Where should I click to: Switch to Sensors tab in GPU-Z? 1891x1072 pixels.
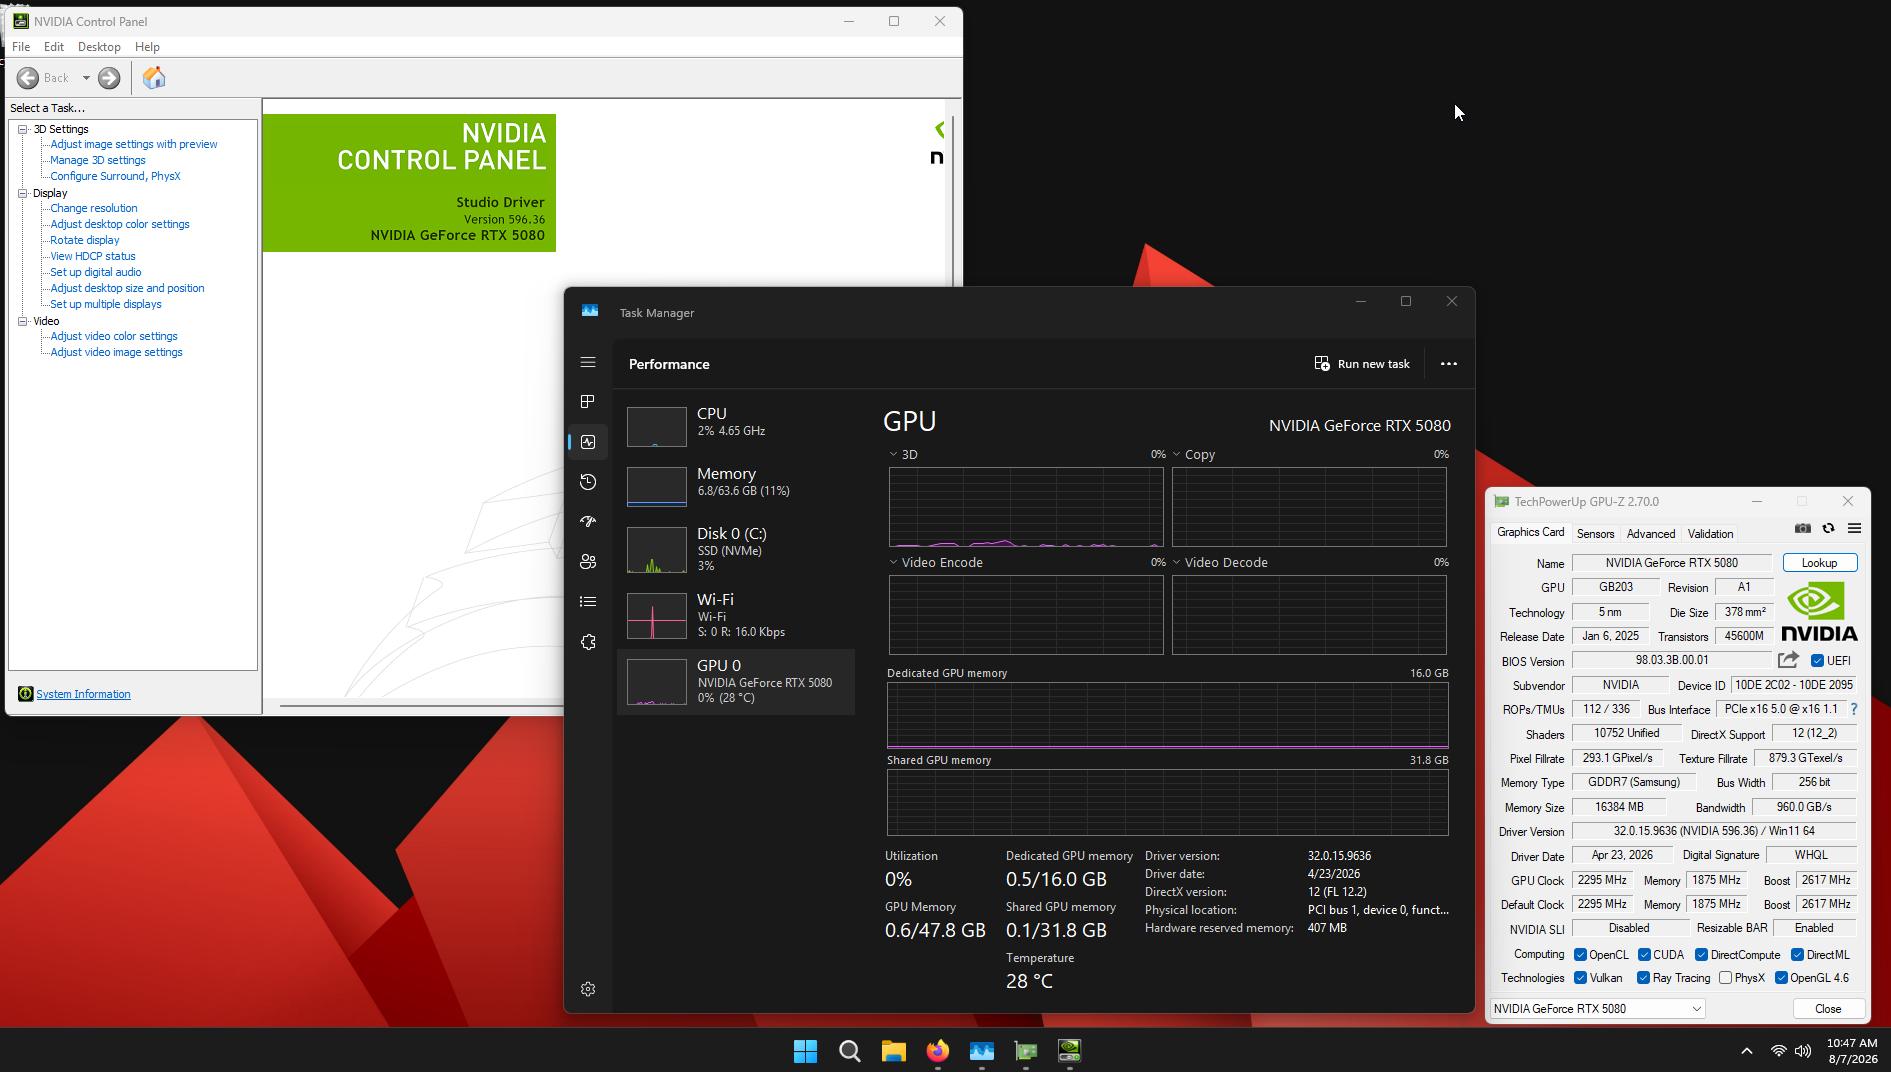pyautogui.click(x=1595, y=534)
